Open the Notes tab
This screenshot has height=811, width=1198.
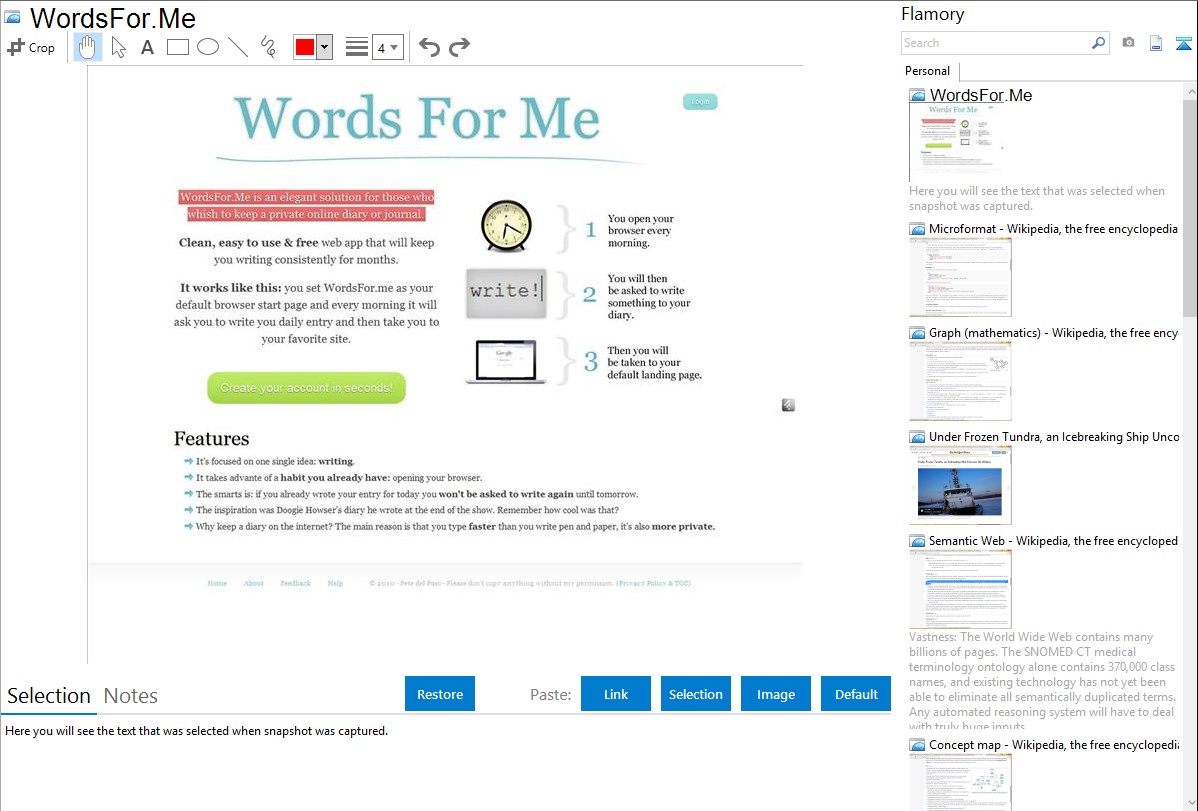[131, 696]
